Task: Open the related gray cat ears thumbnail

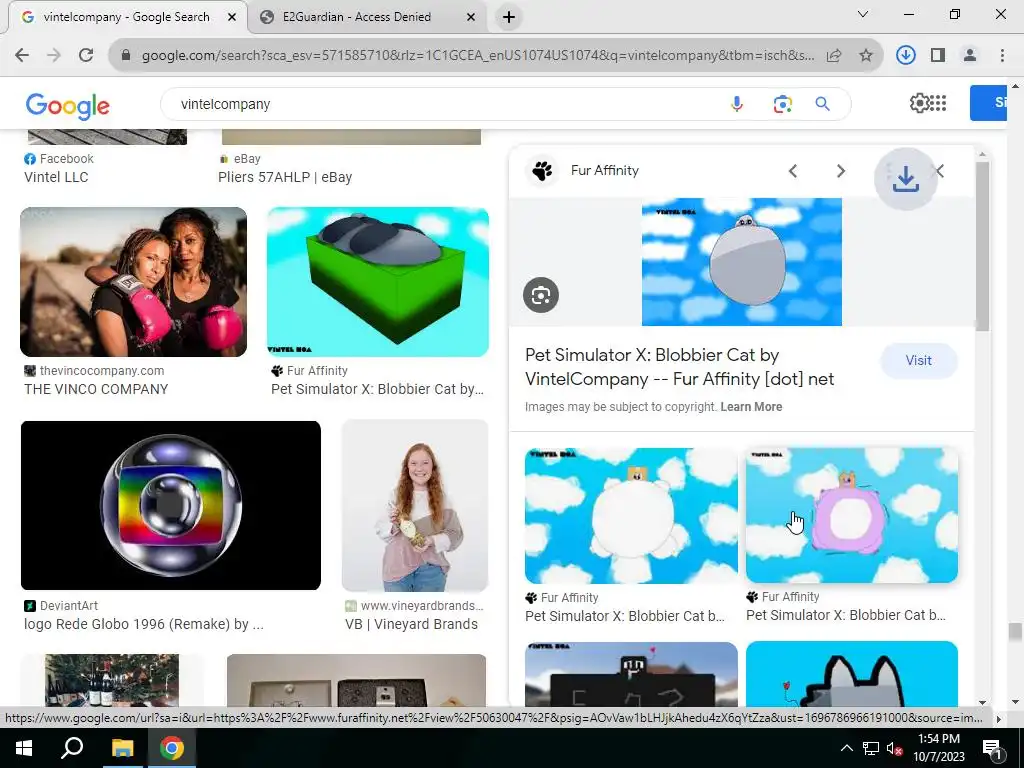Action: point(852,673)
